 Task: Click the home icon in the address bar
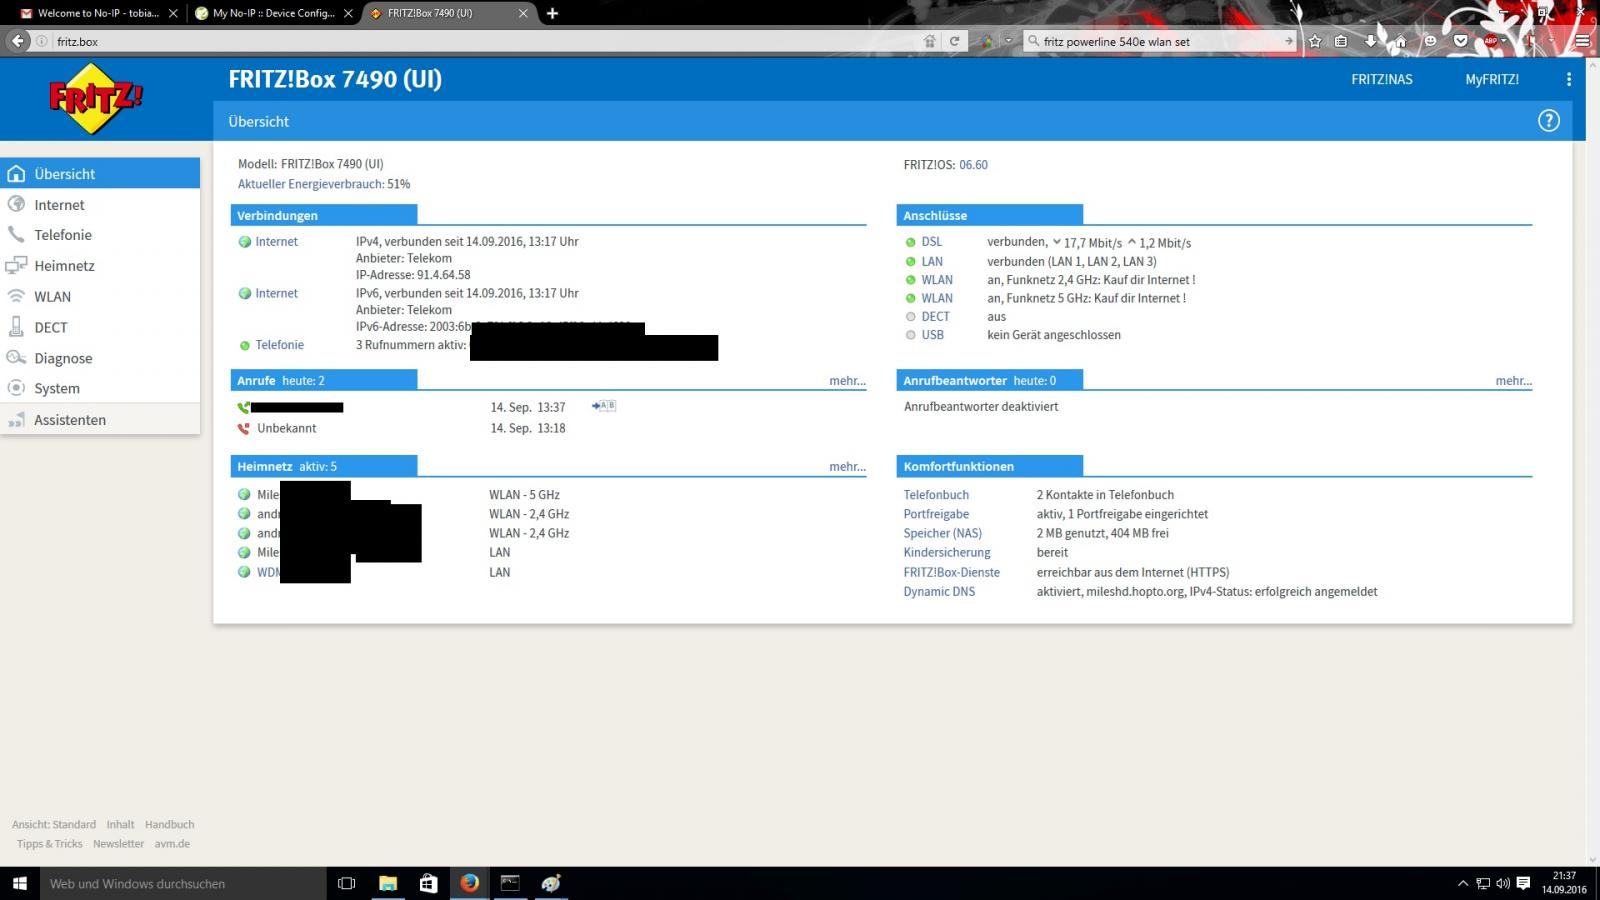(929, 41)
